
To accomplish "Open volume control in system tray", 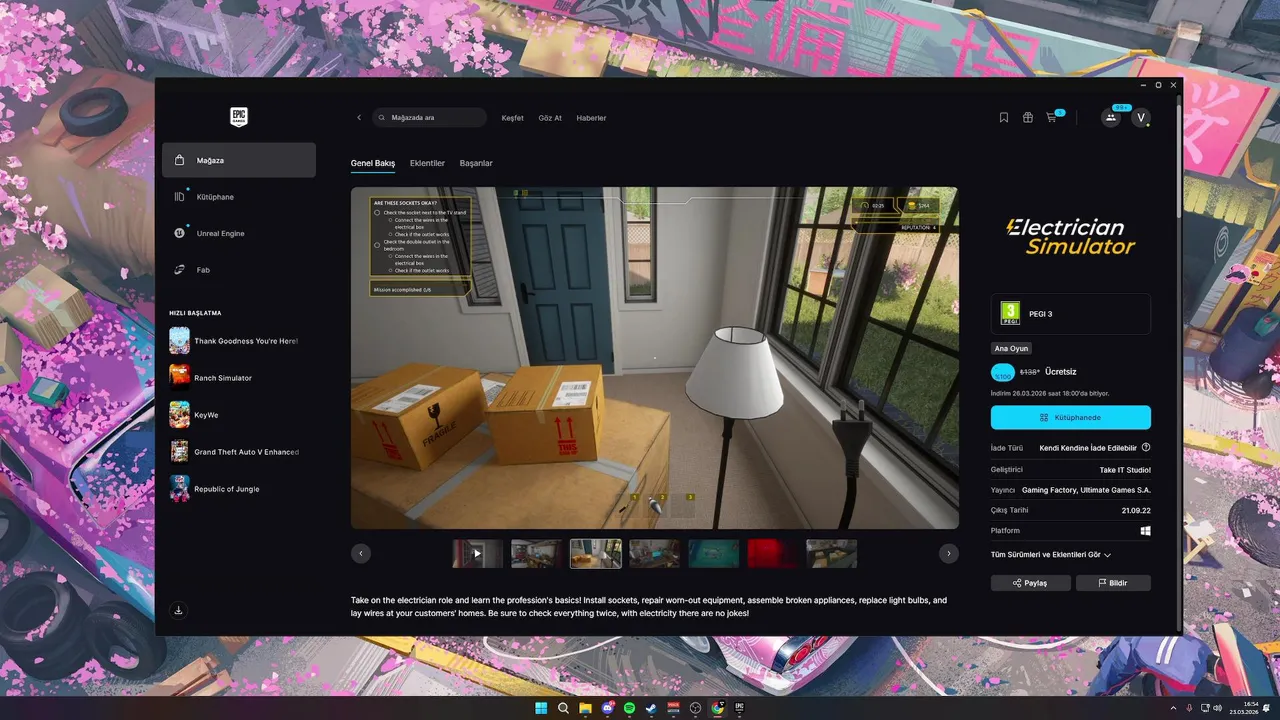I will [x=1217, y=708].
